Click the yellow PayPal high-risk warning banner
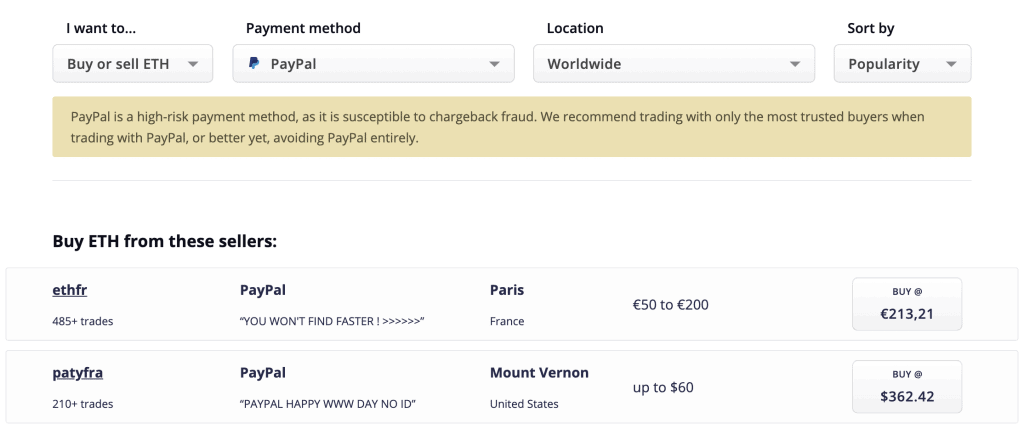1024x429 pixels. click(x=512, y=127)
